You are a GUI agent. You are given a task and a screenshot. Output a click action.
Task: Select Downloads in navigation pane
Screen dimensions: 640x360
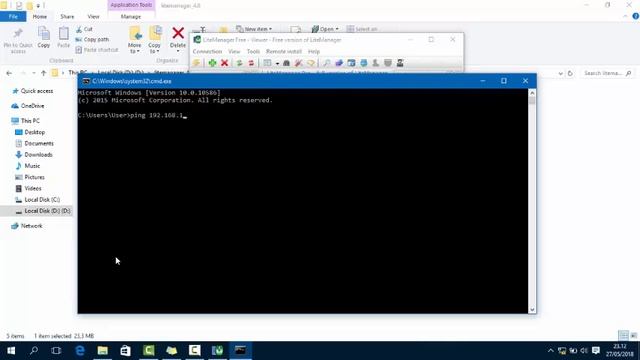pos(34,155)
